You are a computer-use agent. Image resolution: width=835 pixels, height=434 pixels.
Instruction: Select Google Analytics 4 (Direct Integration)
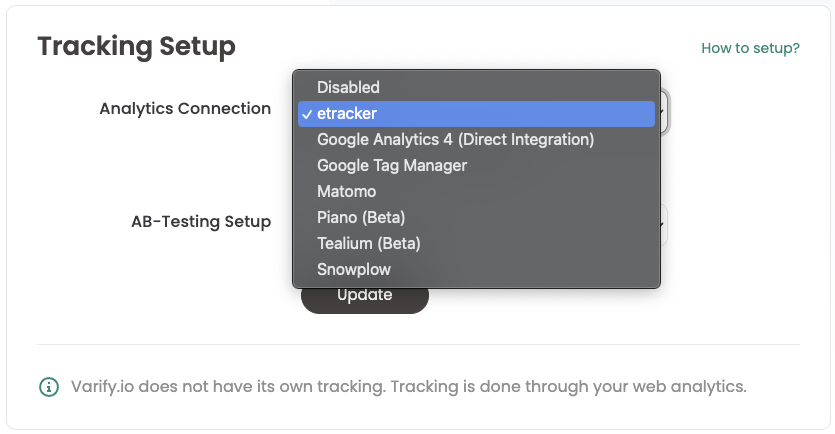tap(476, 140)
